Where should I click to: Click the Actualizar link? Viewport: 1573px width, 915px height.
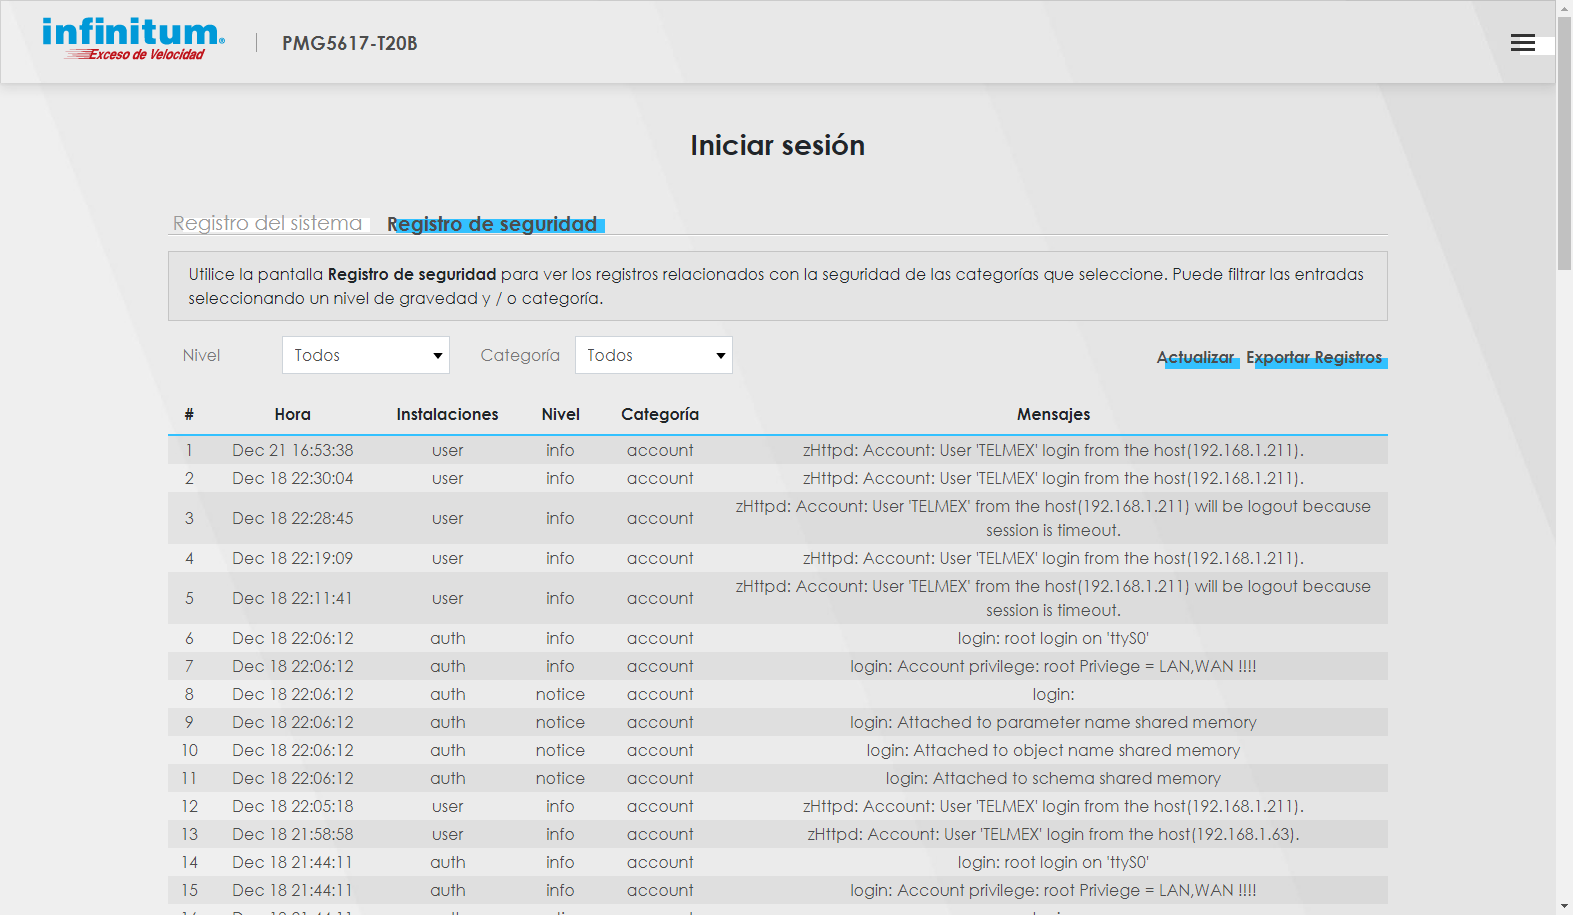(x=1195, y=358)
